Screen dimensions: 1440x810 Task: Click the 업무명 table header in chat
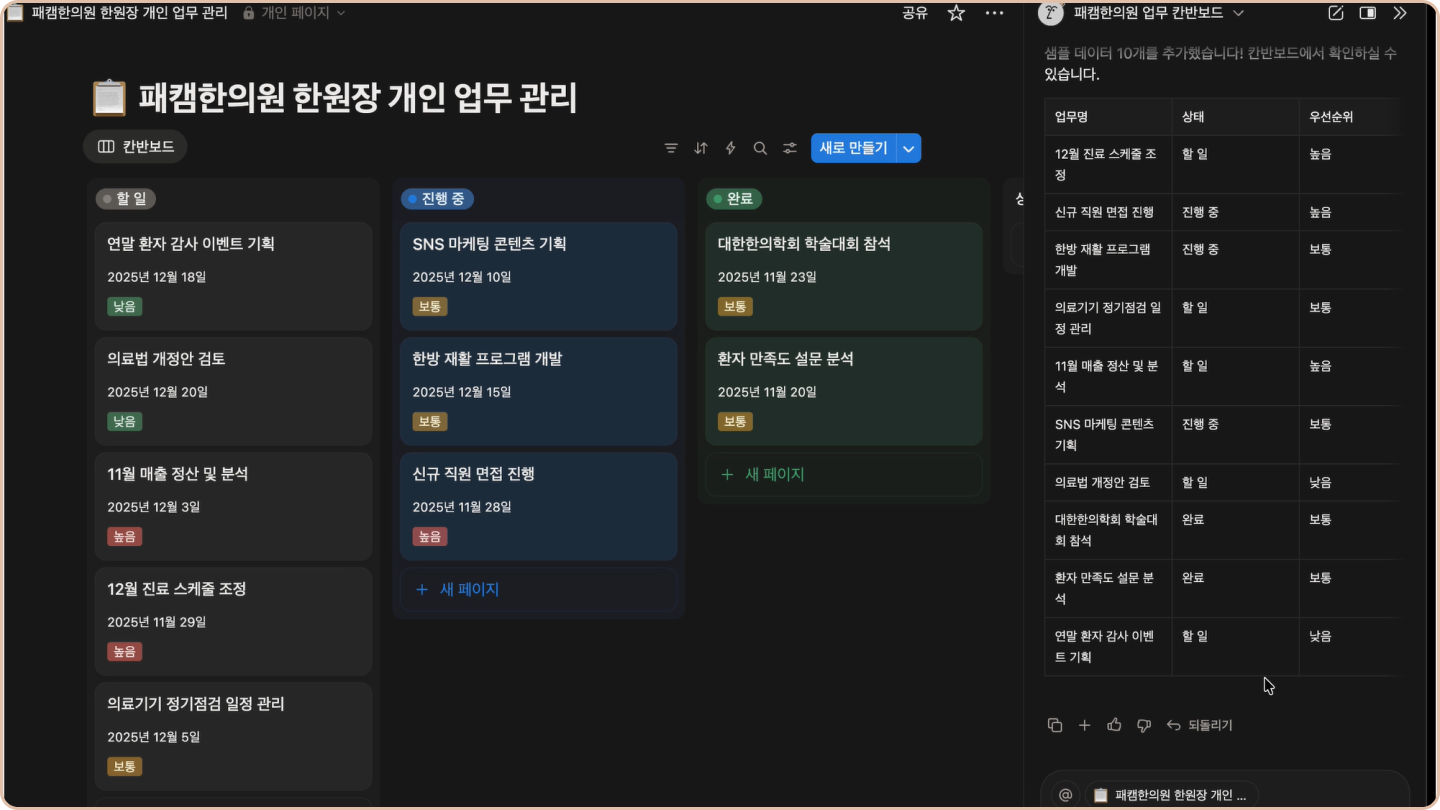click(1108, 116)
